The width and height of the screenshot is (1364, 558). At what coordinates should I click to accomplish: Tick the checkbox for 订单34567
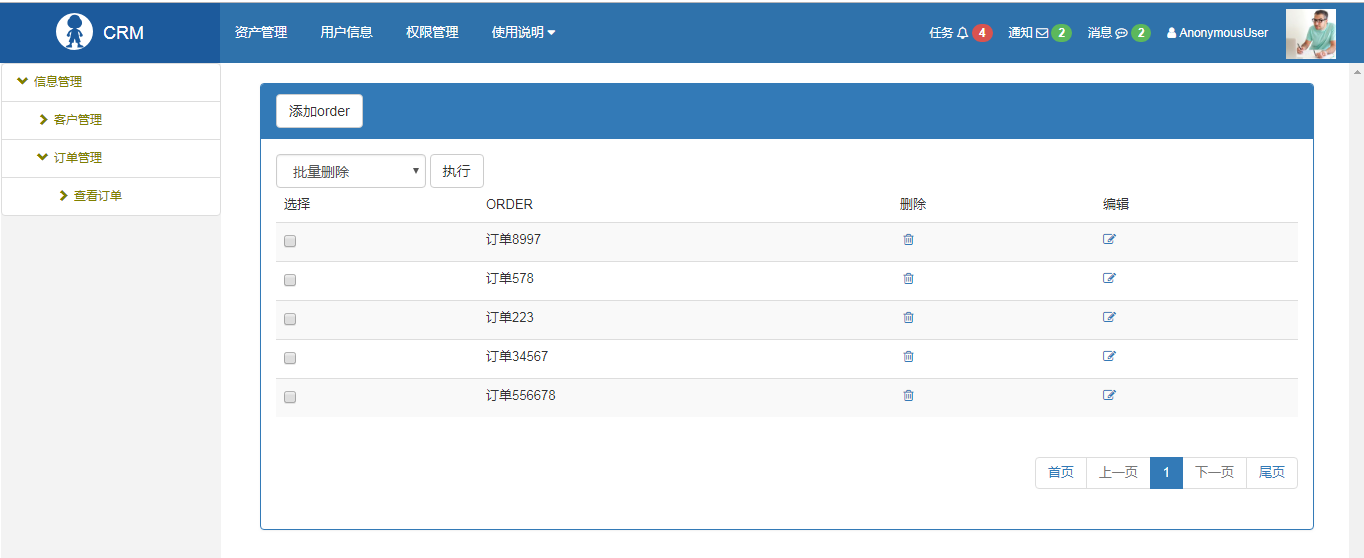(x=290, y=358)
